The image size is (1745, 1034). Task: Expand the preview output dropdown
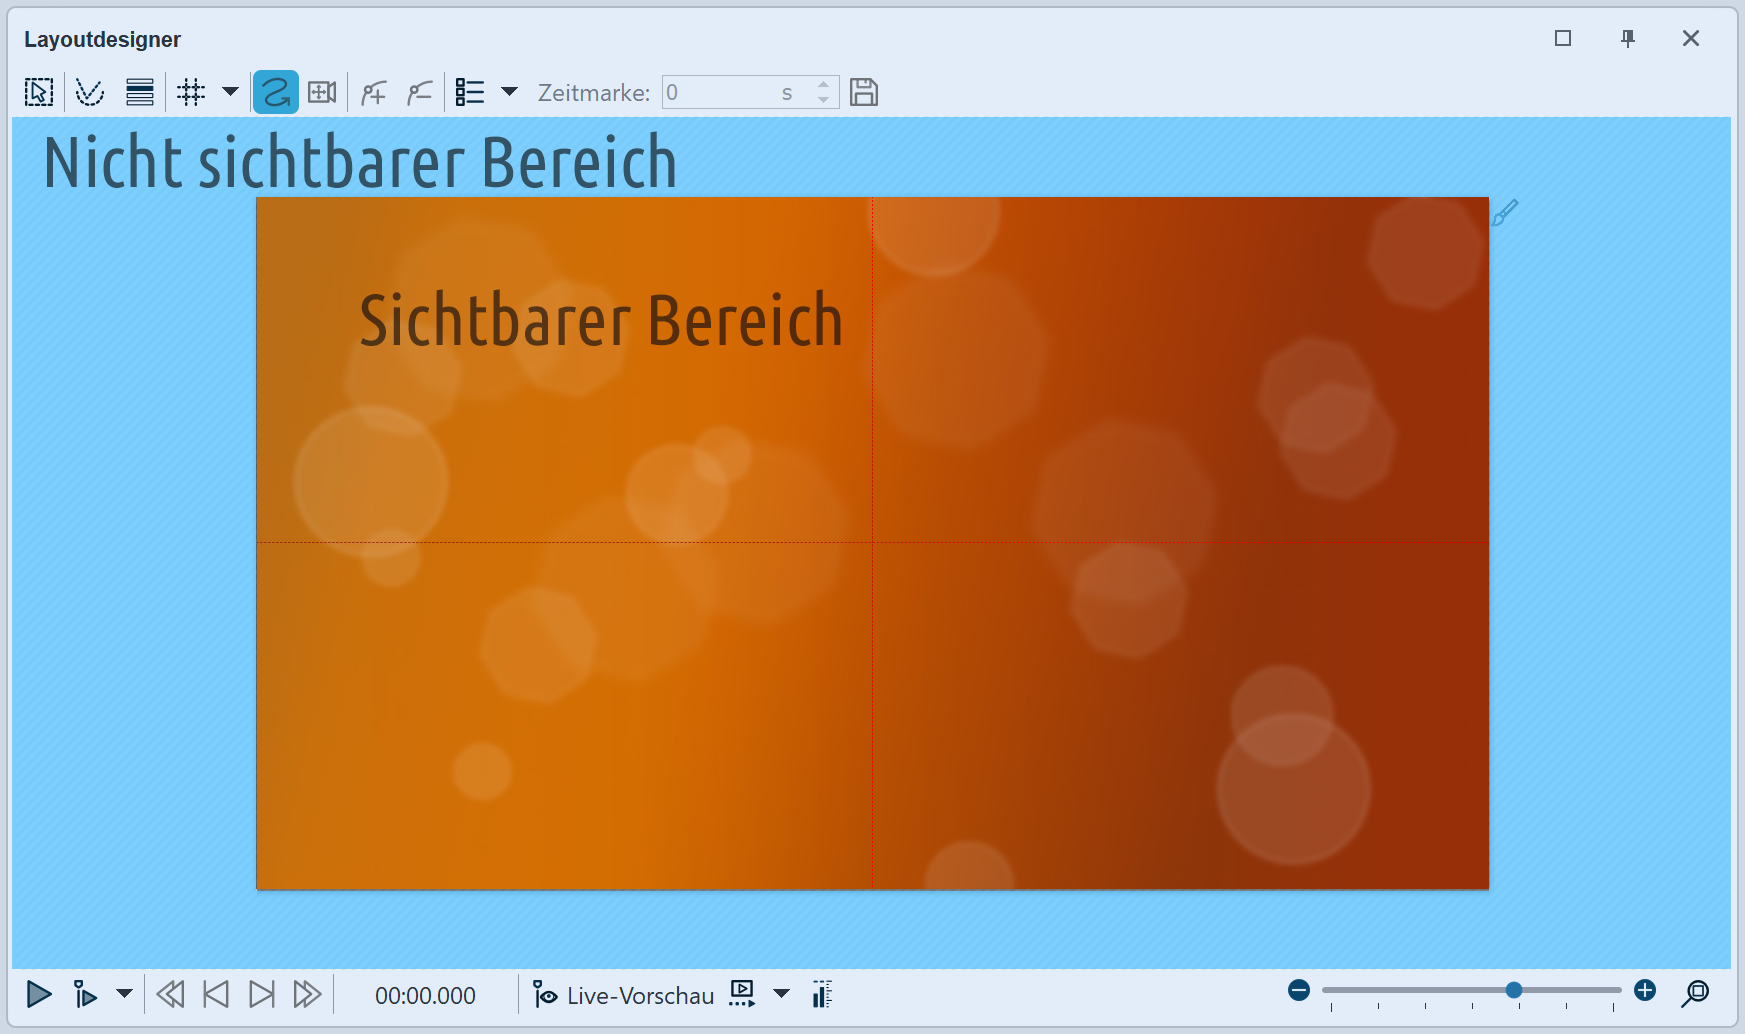click(x=781, y=994)
